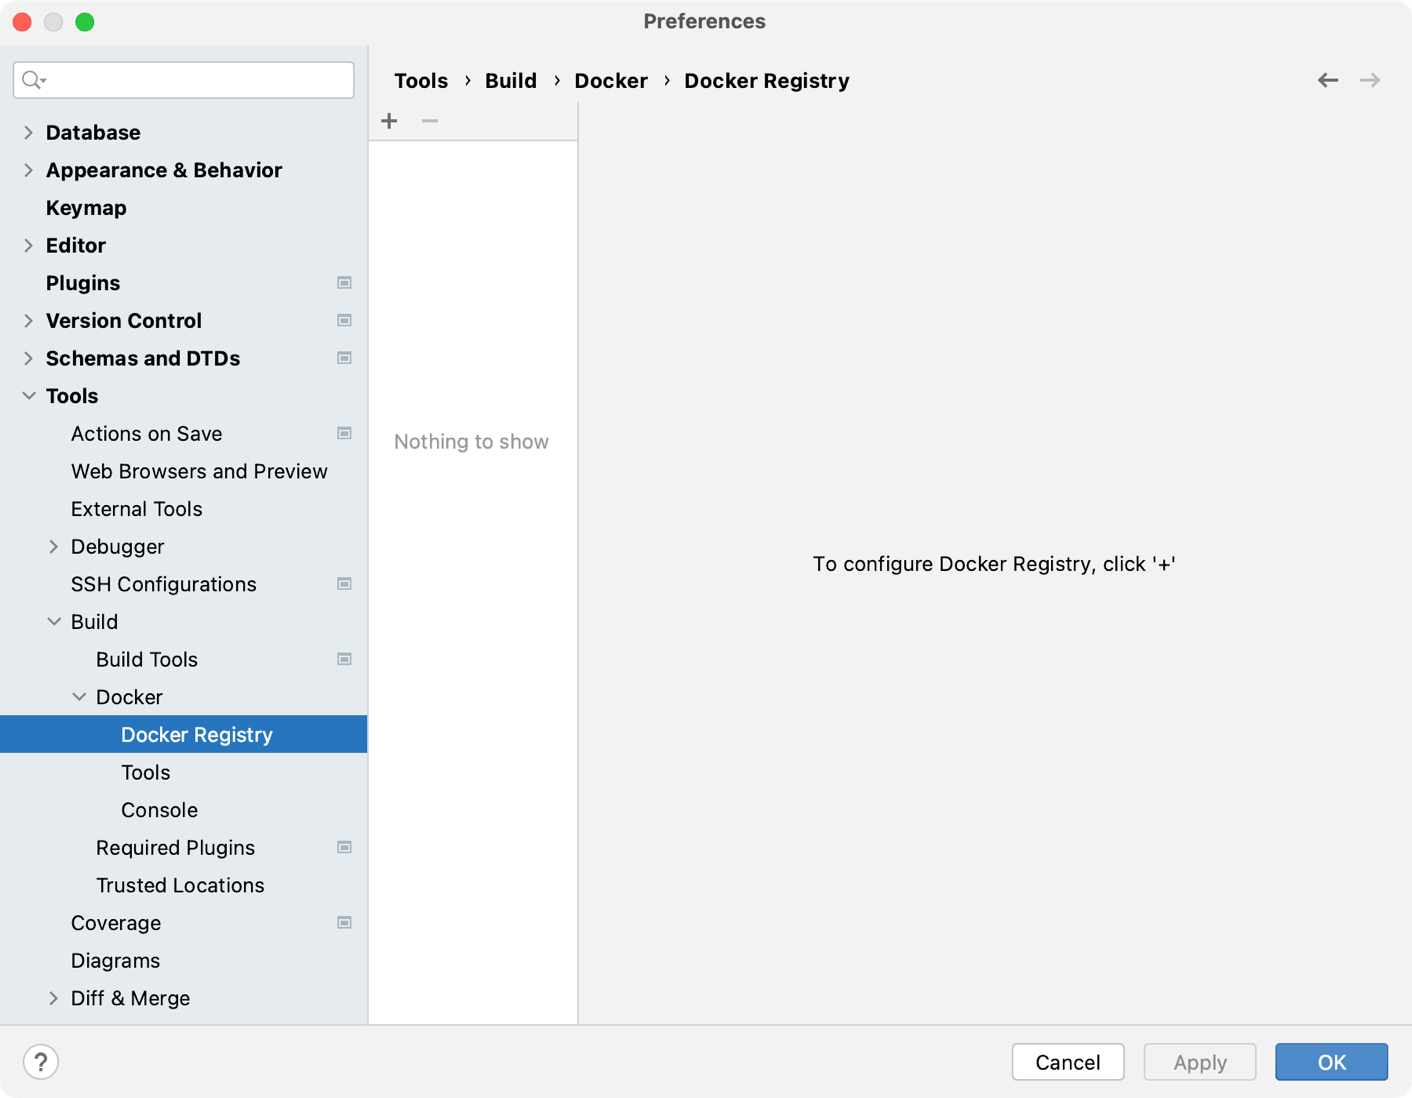The height and width of the screenshot is (1098, 1412).
Task: Click the Cancel button
Action: pos(1067,1062)
